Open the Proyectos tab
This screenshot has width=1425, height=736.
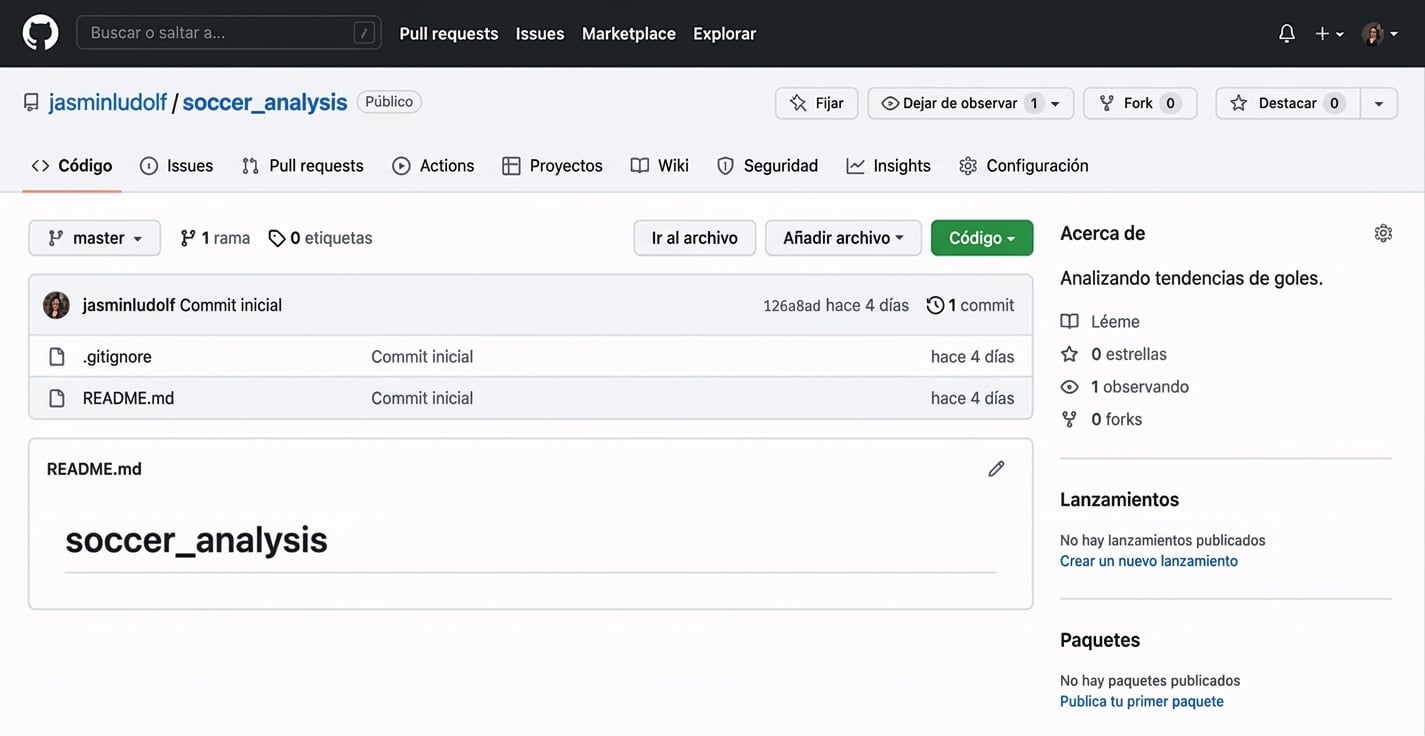click(552, 166)
